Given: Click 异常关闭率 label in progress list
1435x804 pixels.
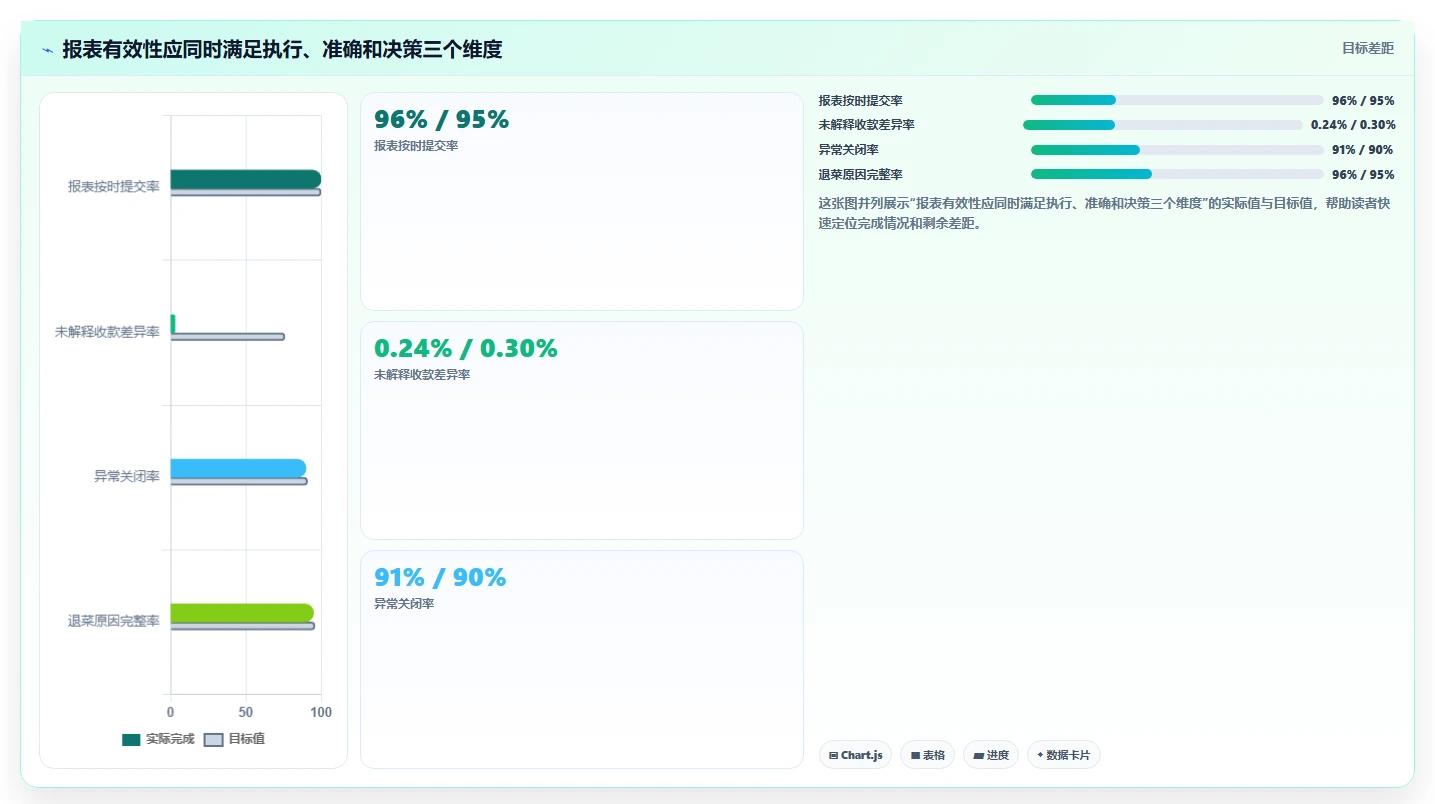Looking at the screenshot, I should click(849, 150).
